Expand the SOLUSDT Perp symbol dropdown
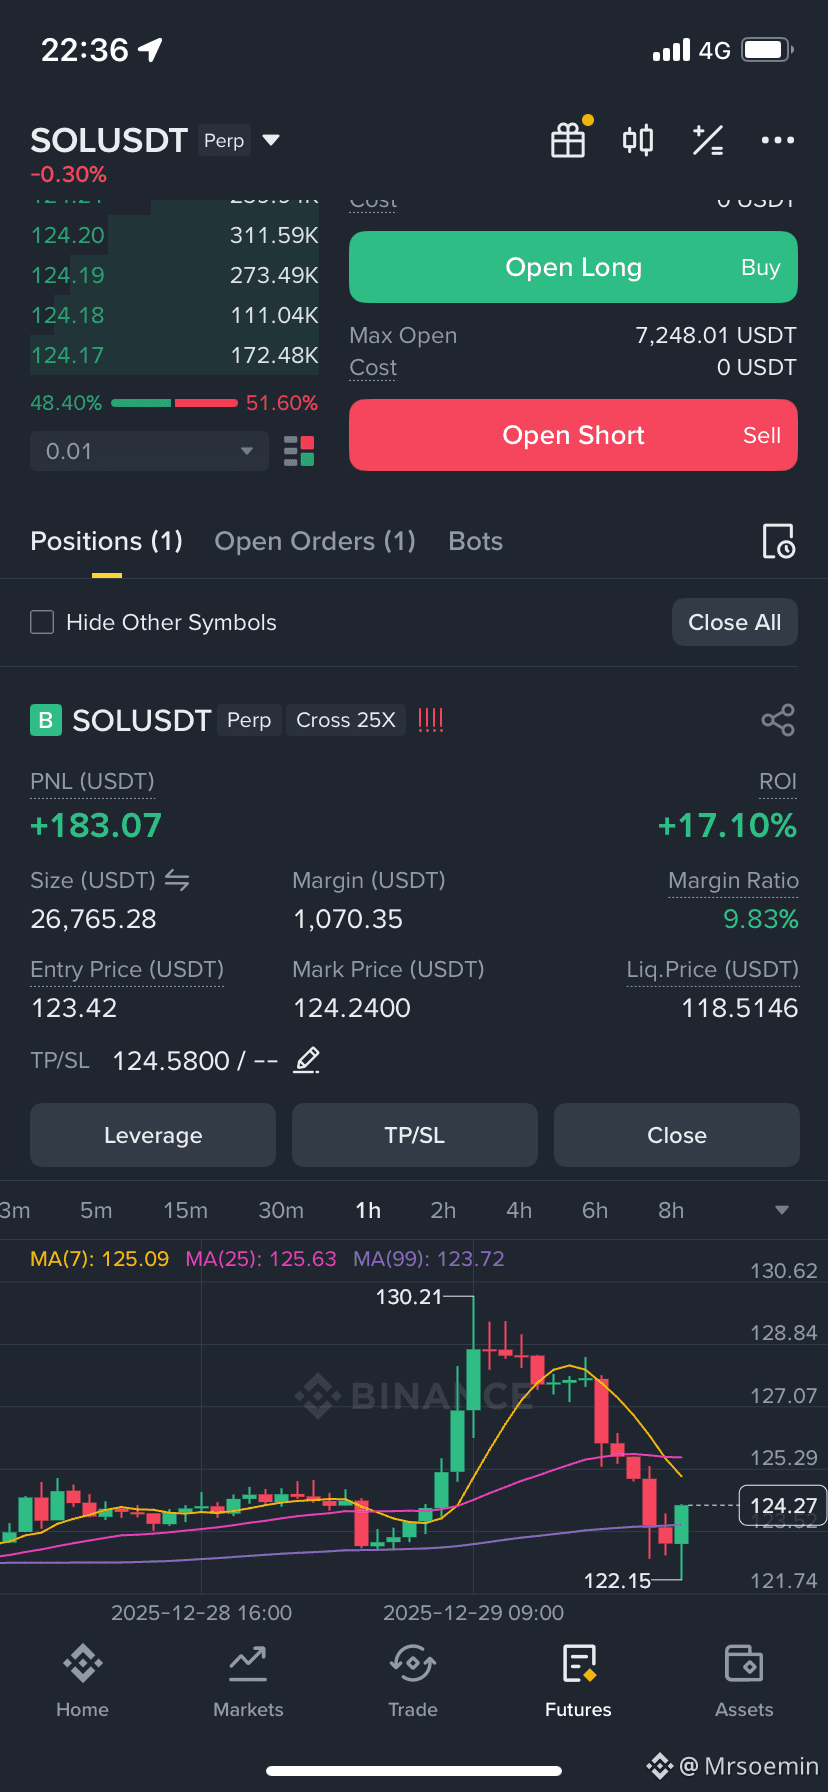 pyautogui.click(x=270, y=140)
